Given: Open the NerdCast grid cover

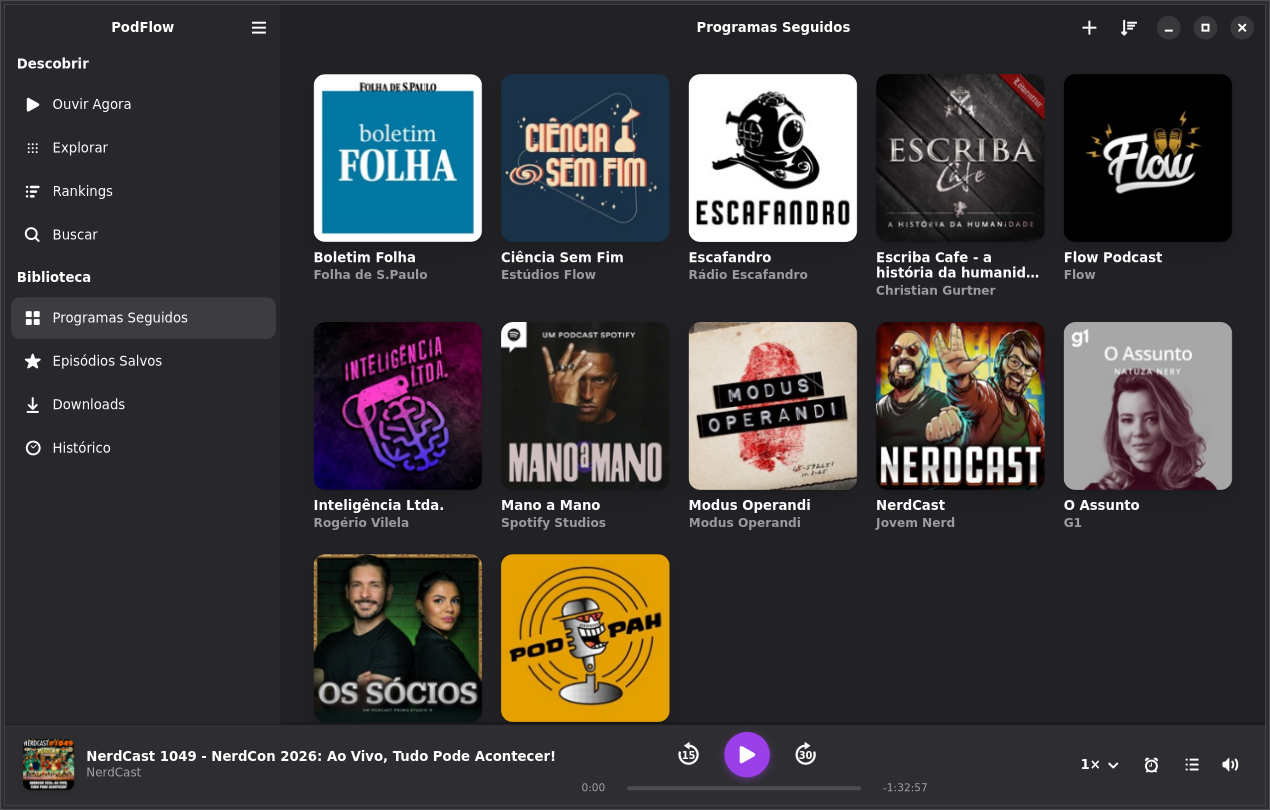Looking at the screenshot, I should [960, 406].
